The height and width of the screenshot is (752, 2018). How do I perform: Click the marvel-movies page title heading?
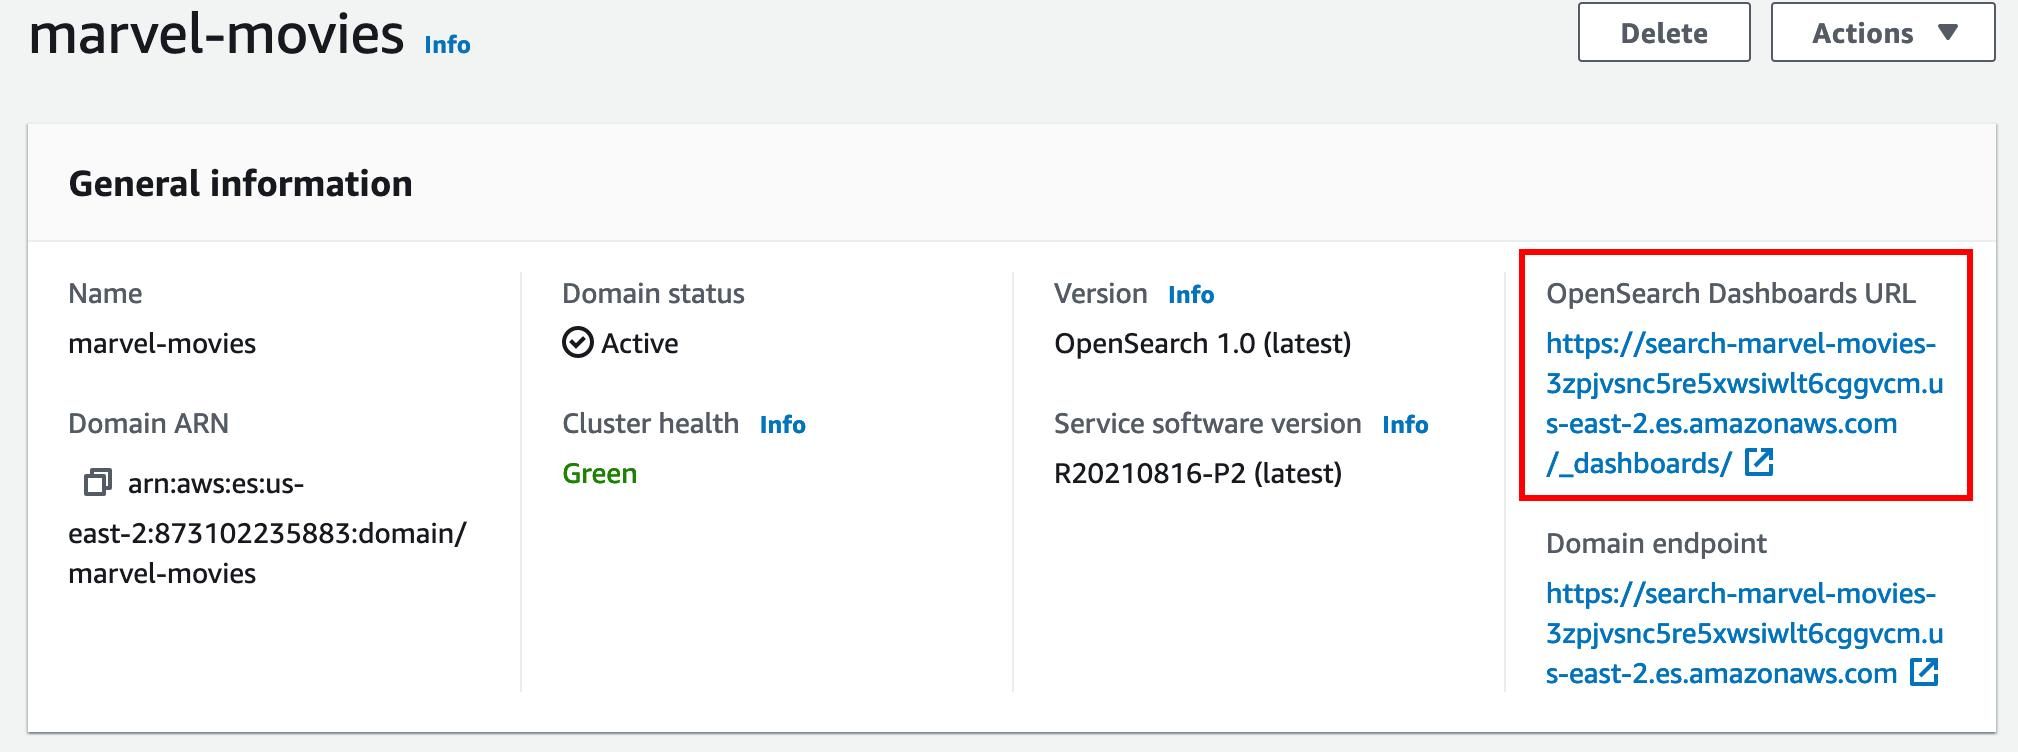click(216, 34)
